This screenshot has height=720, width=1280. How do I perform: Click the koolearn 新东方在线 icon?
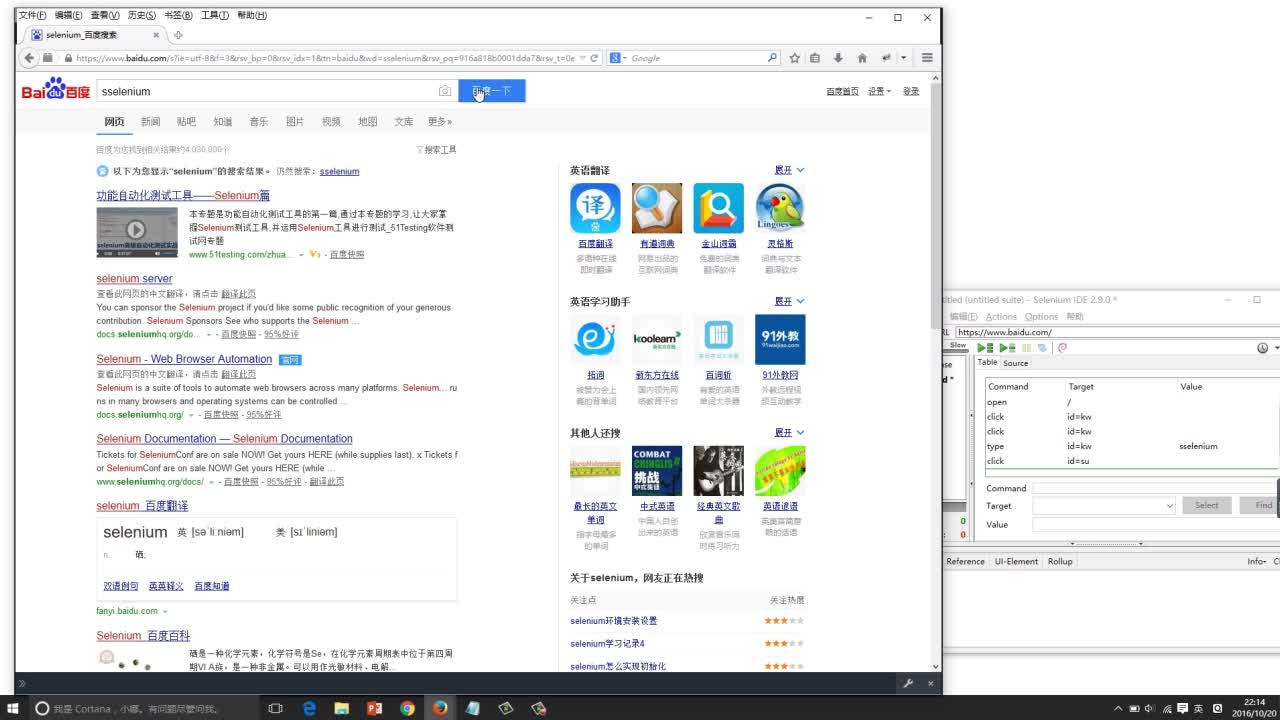point(657,340)
